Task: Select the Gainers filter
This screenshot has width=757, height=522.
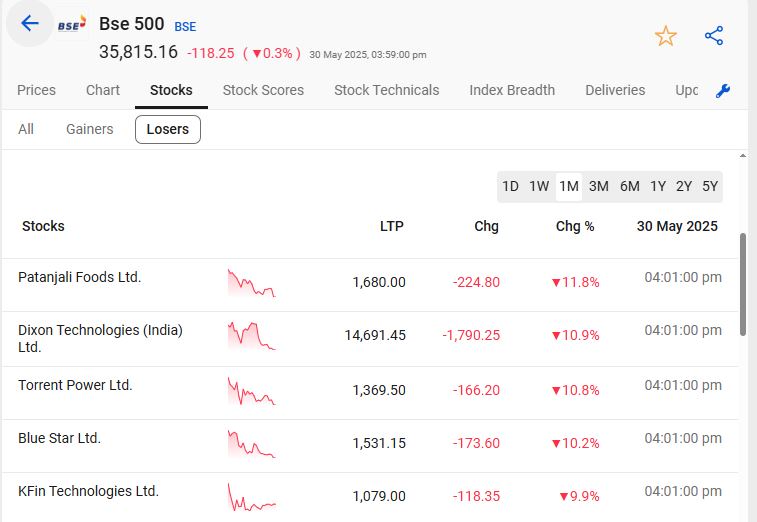Action: pos(90,129)
